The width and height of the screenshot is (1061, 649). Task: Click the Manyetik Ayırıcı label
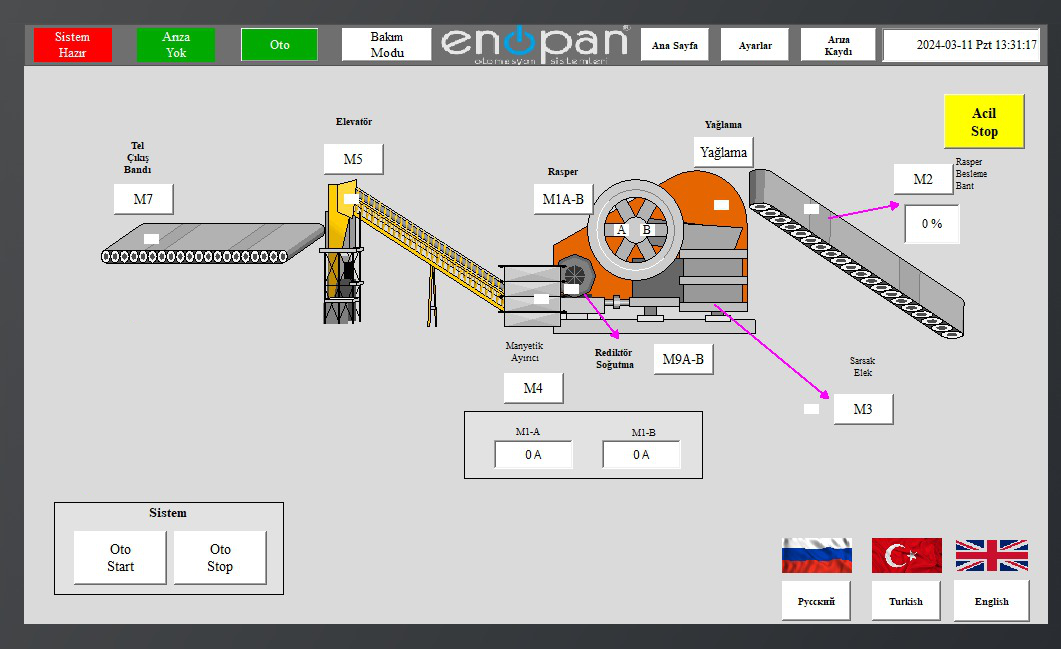click(x=524, y=352)
